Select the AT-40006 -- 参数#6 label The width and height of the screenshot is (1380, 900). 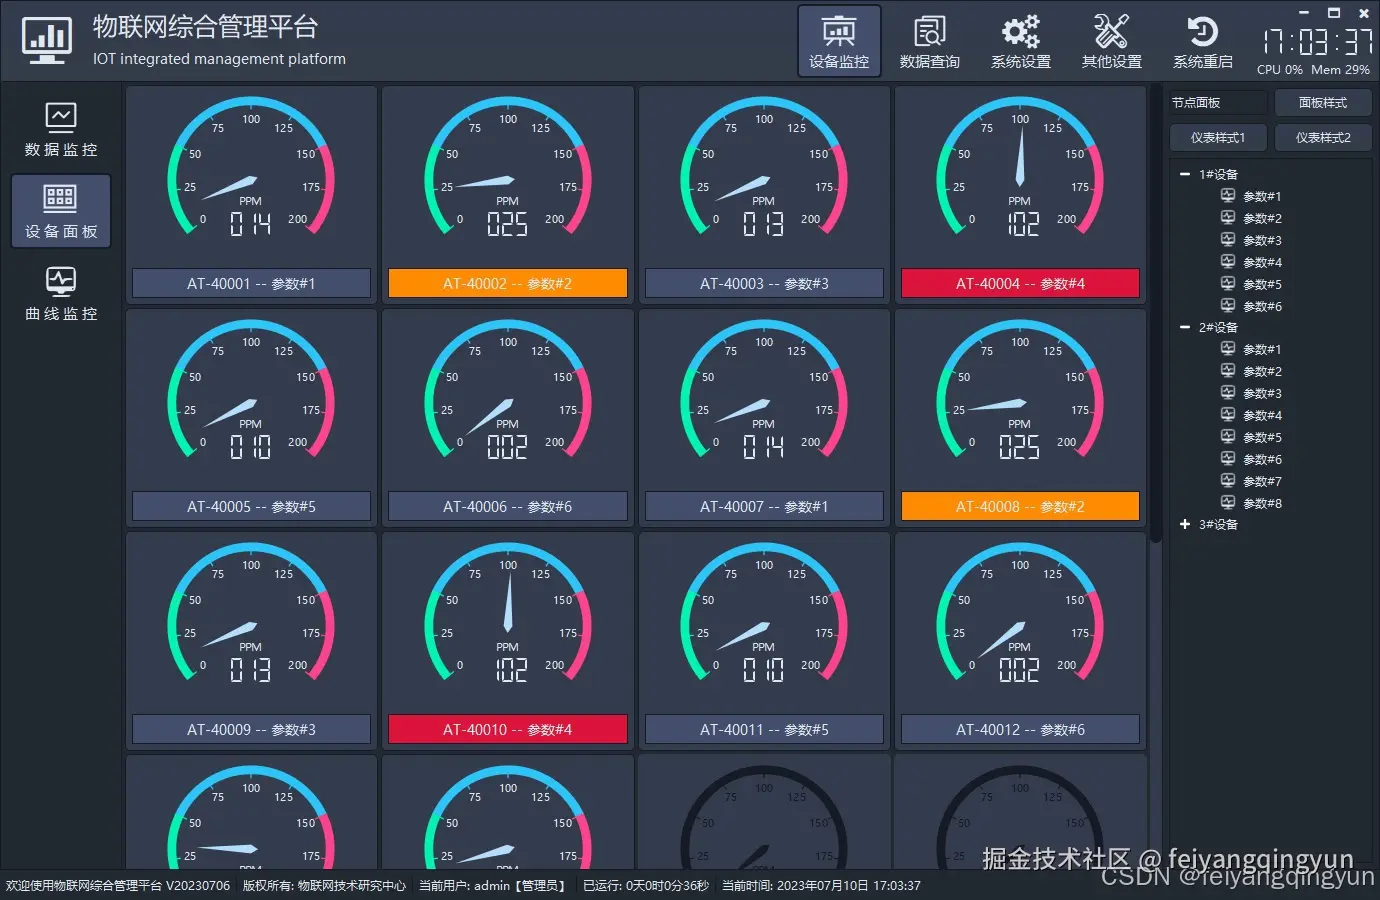(508, 507)
